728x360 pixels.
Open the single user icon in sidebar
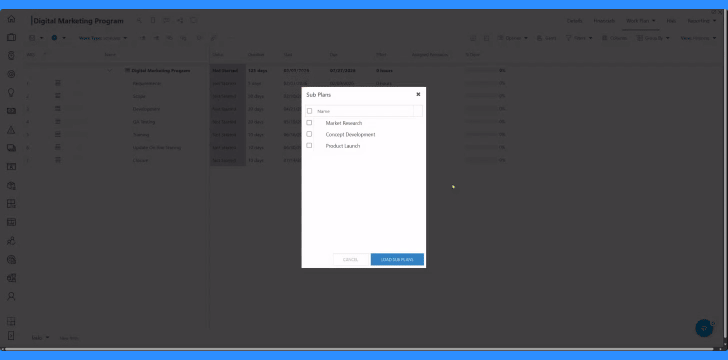click(11, 296)
